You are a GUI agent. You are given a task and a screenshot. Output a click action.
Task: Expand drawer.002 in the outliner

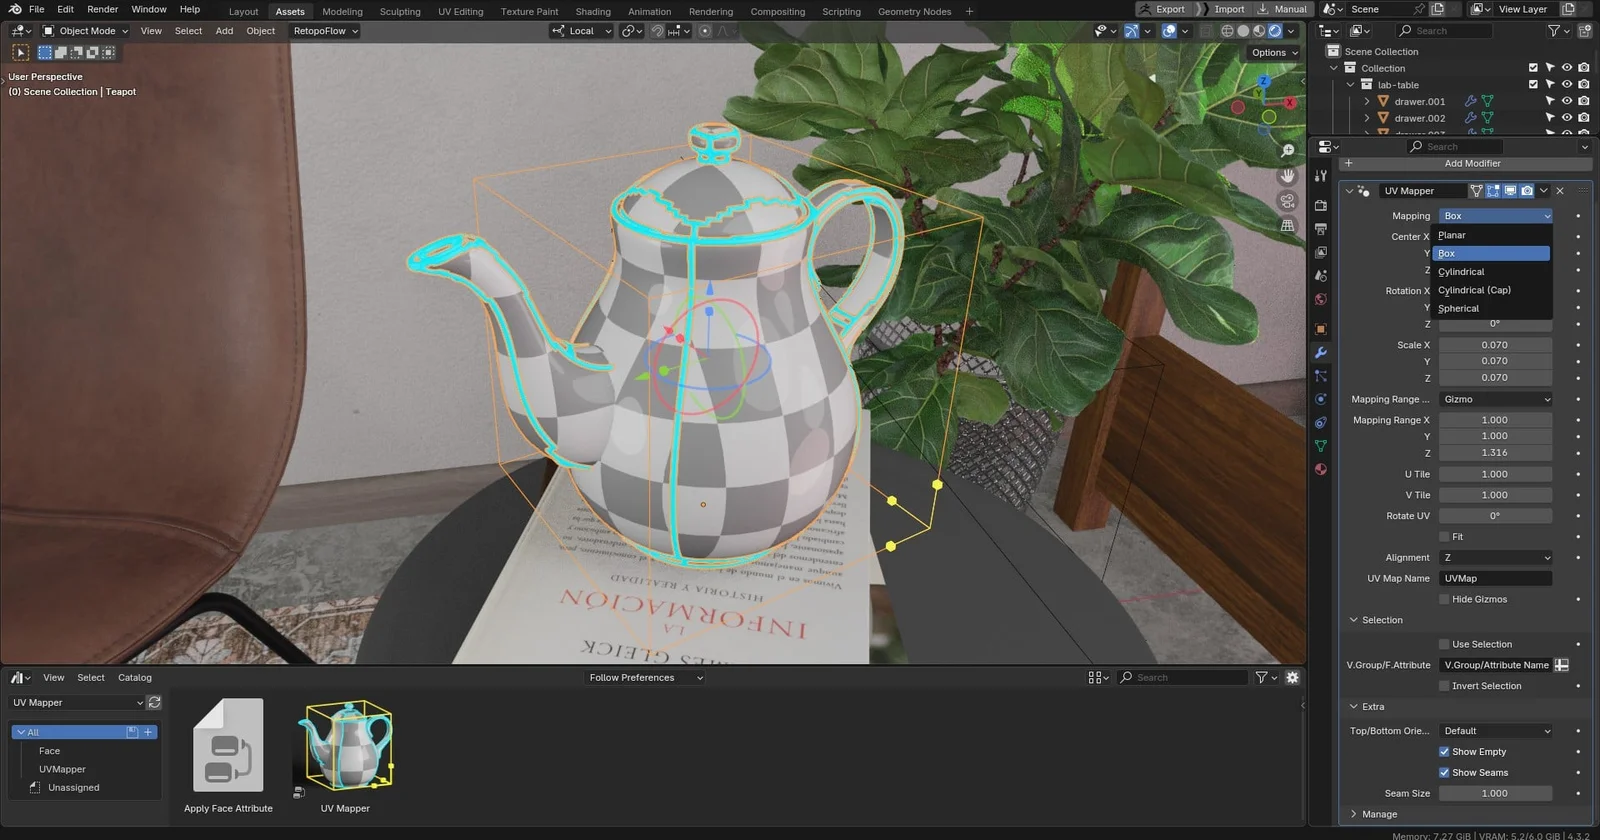click(x=1367, y=118)
